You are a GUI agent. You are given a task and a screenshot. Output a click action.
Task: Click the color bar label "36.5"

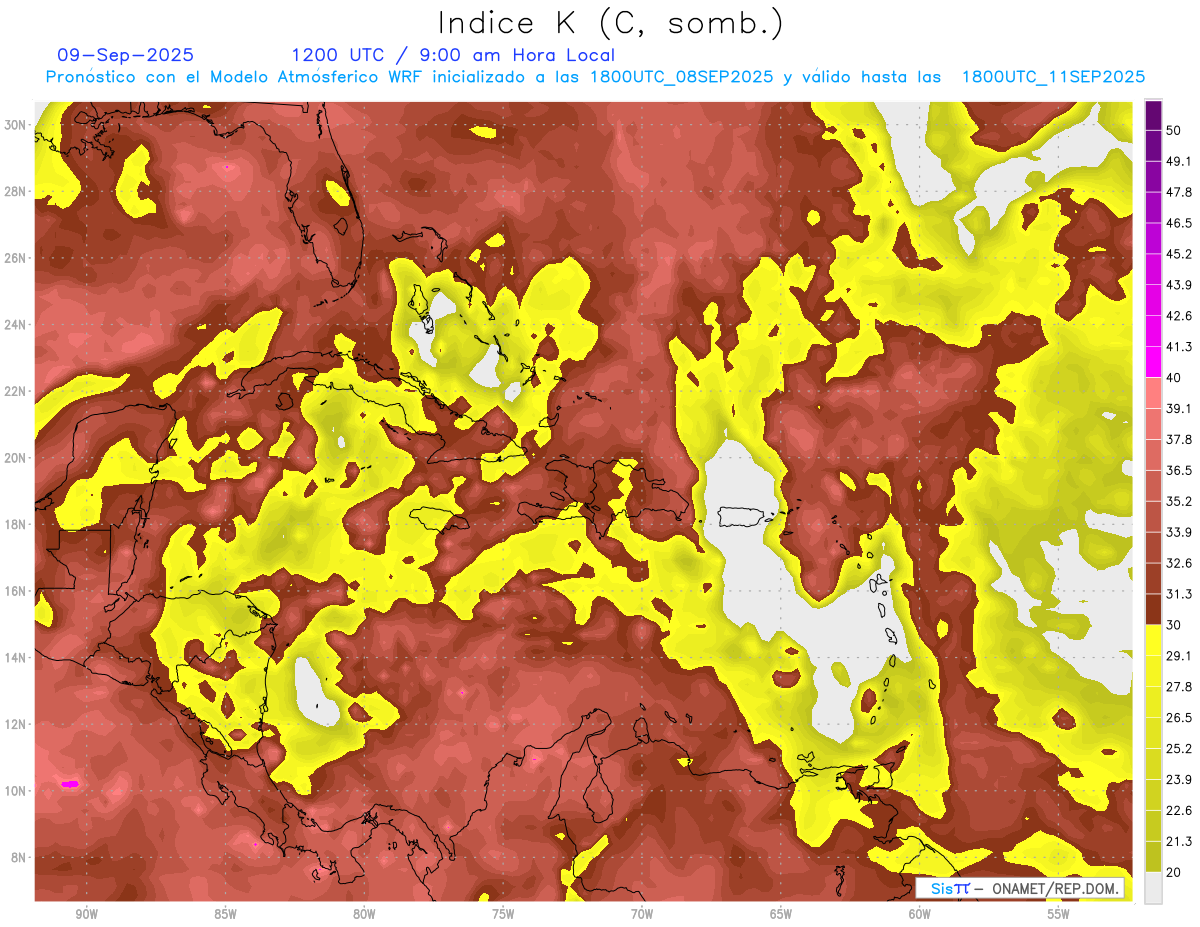coord(1179,471)
